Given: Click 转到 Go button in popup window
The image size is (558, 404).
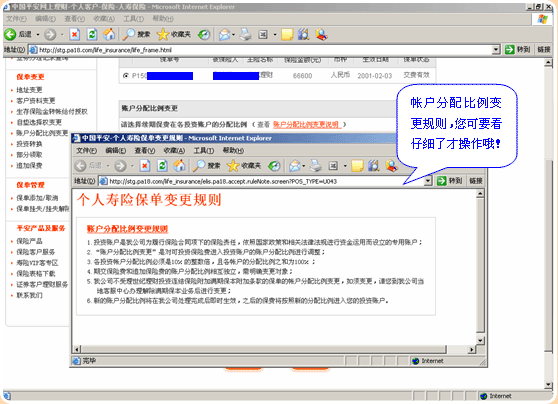Looking at the screenshot, I should 450,181.
